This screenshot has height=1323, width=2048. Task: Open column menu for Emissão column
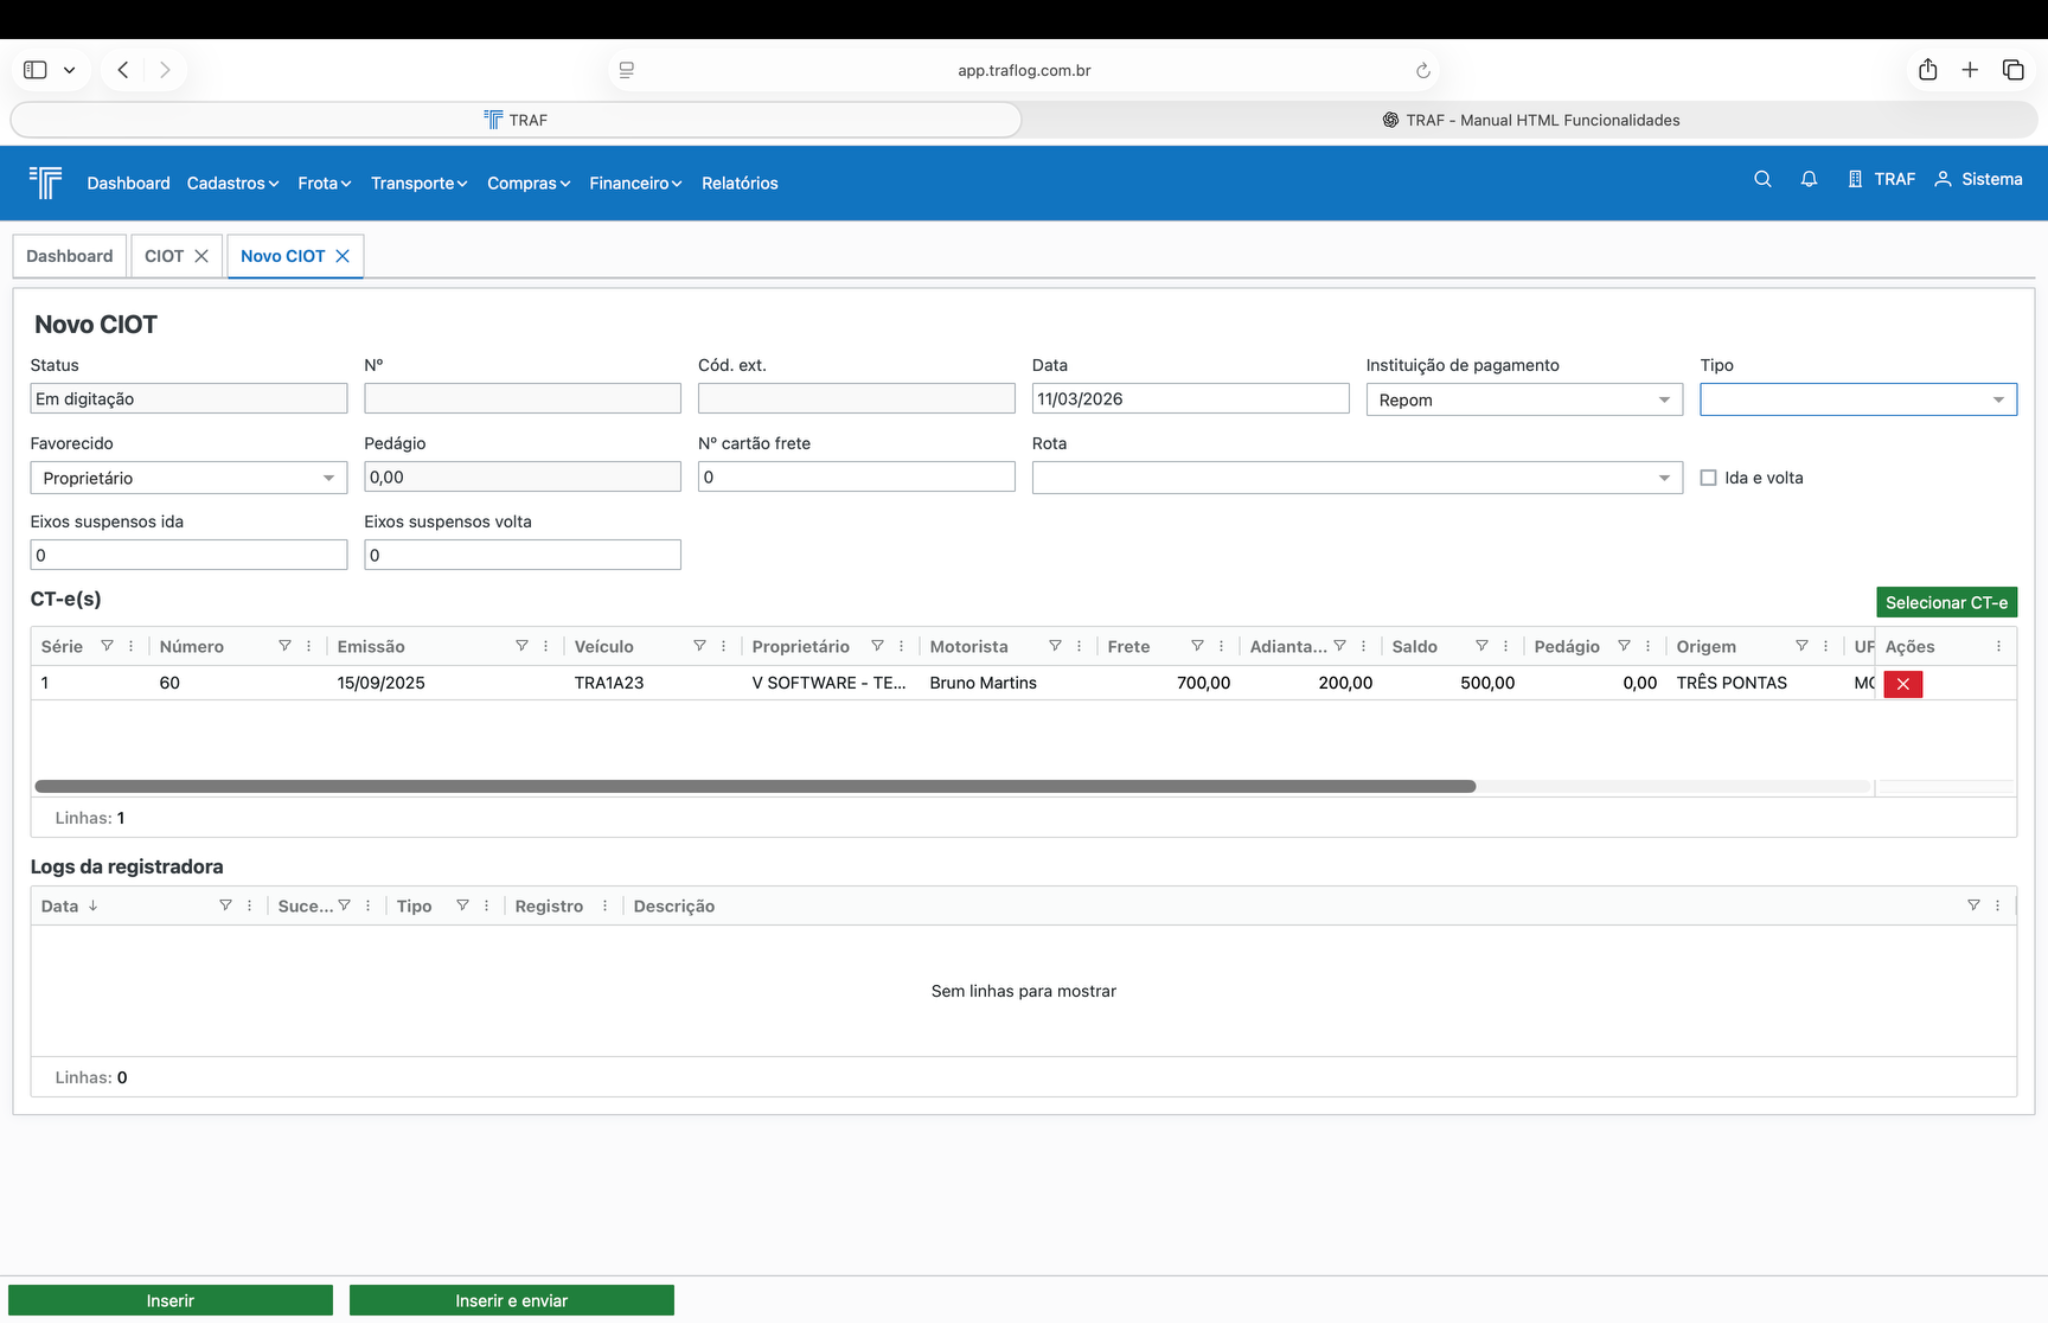(546, 646)
